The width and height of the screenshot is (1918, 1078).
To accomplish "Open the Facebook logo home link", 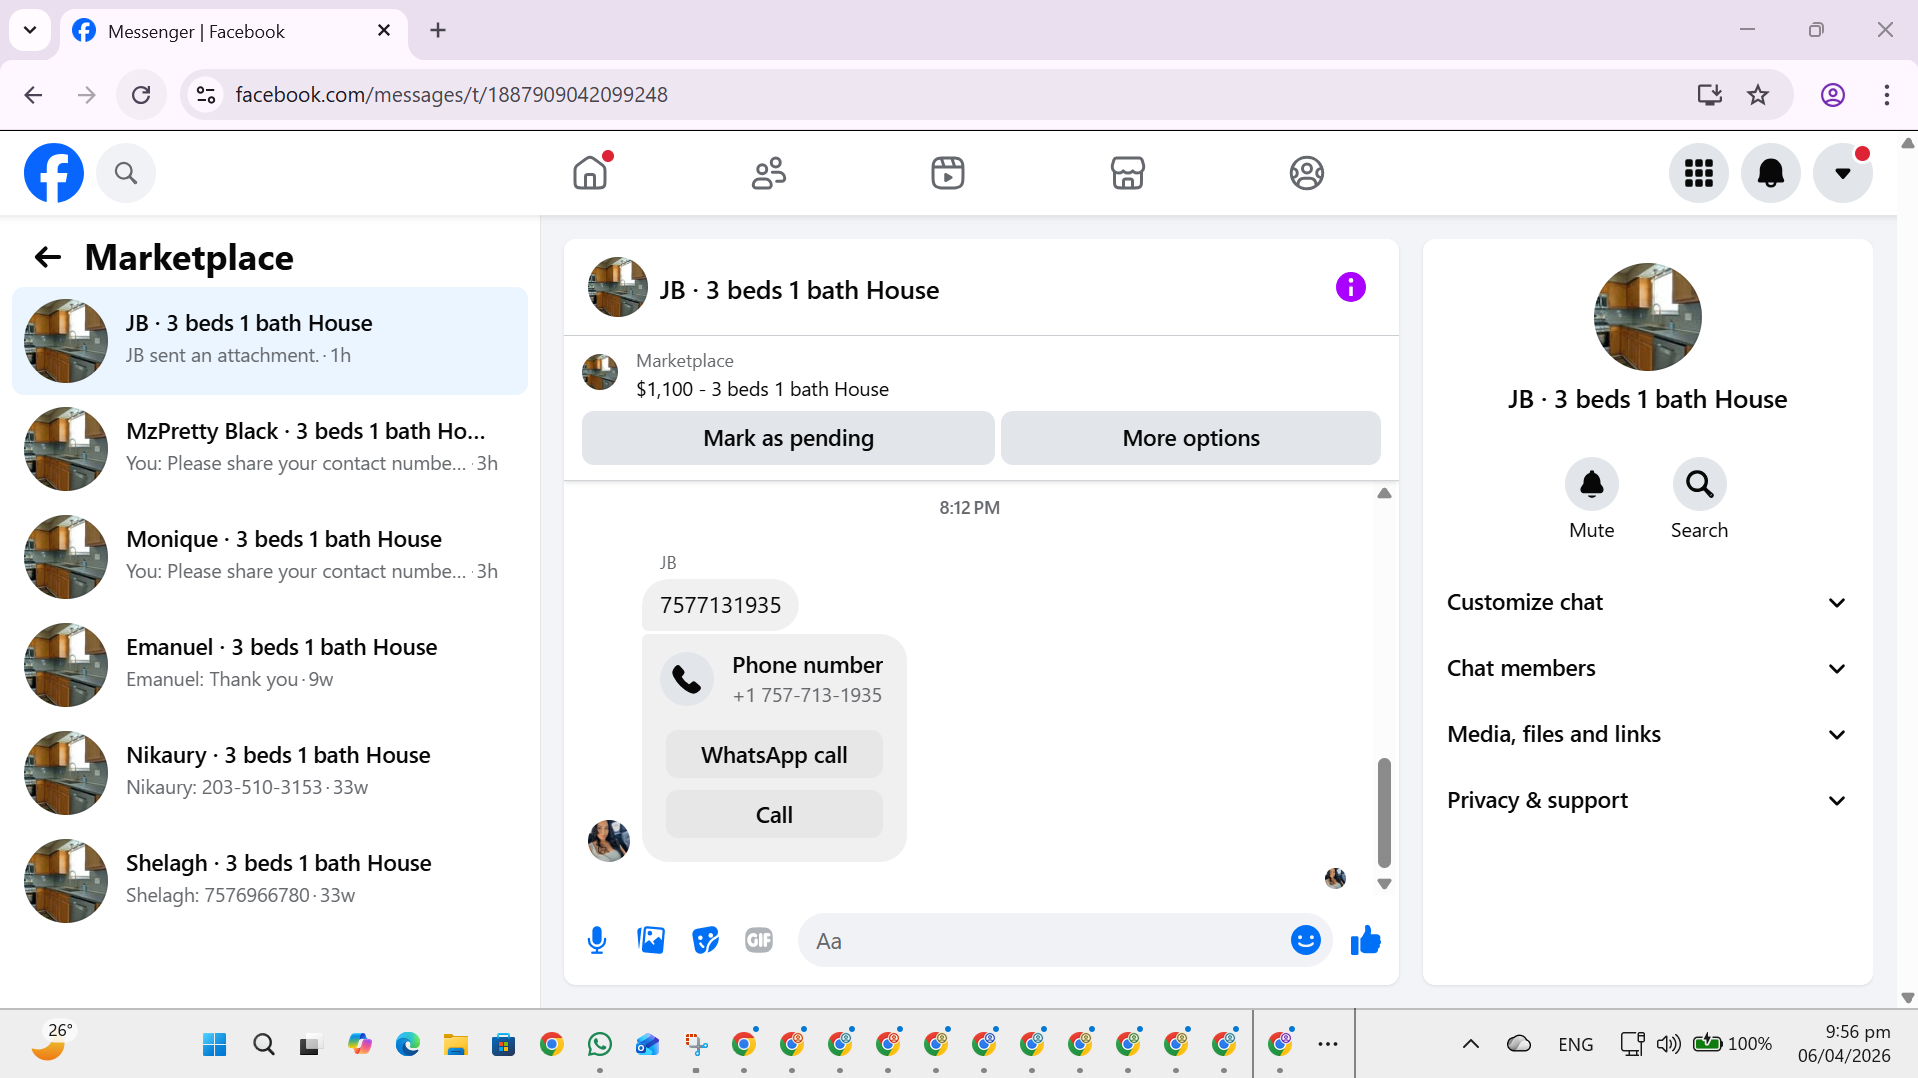I will [x=54, y=173].
